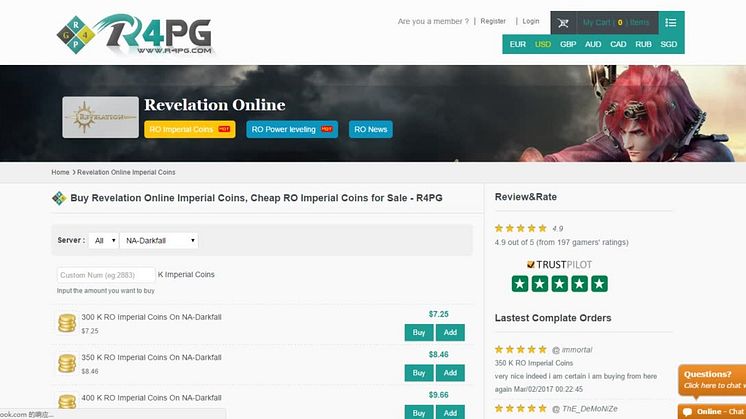Switch currency to SGD
Viewport: 746px width, 419px height.
668,44
